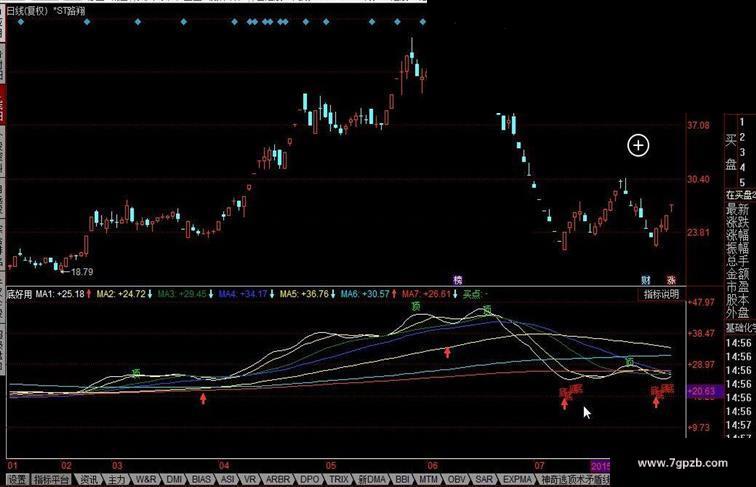Click the 外盘 label

pyautogui.click(x=738, y=313)
